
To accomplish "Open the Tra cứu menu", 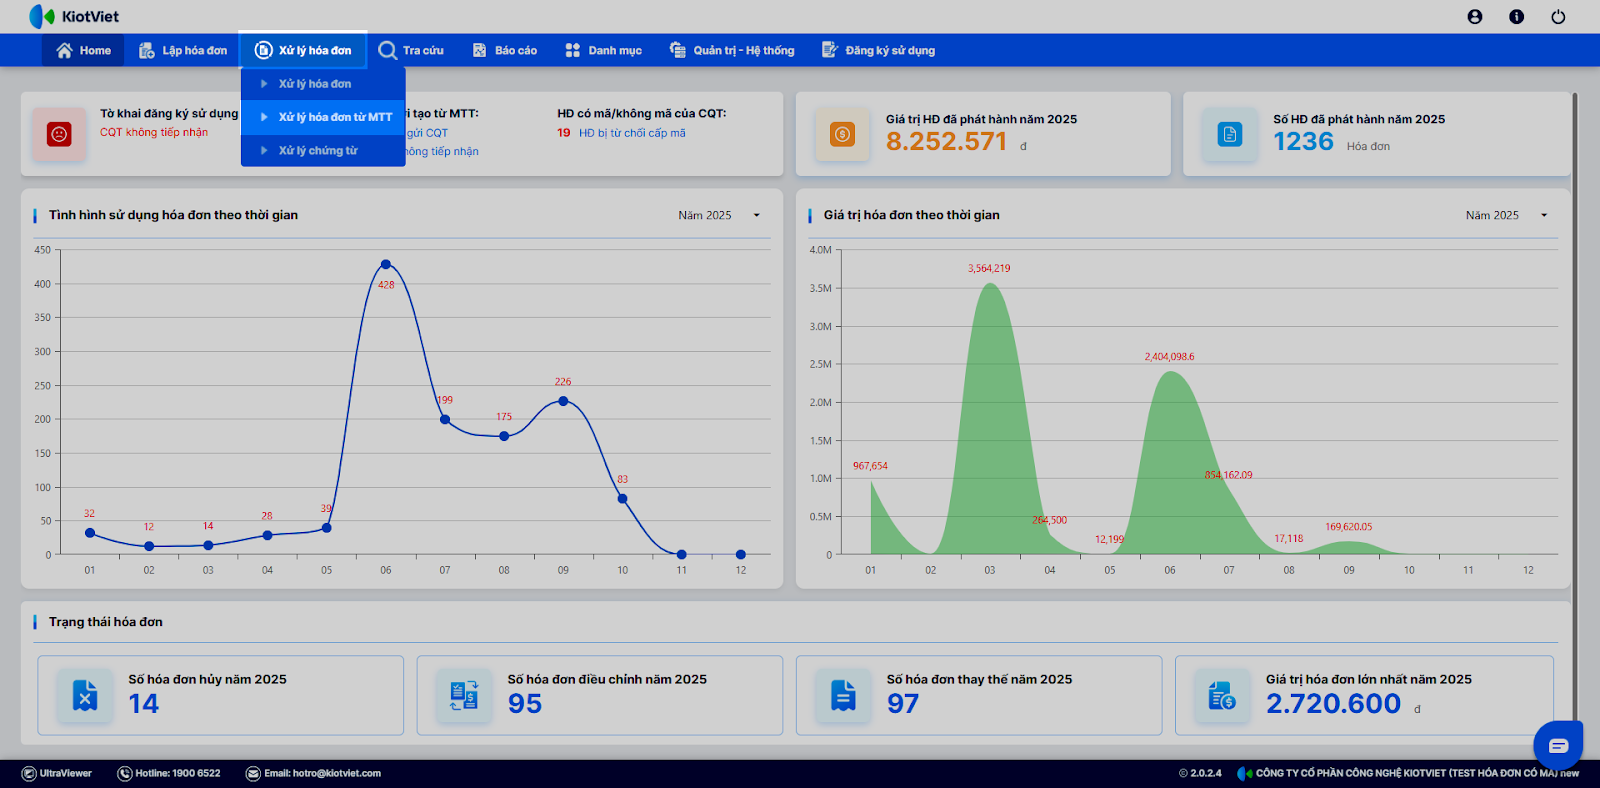I will point(411,50).
